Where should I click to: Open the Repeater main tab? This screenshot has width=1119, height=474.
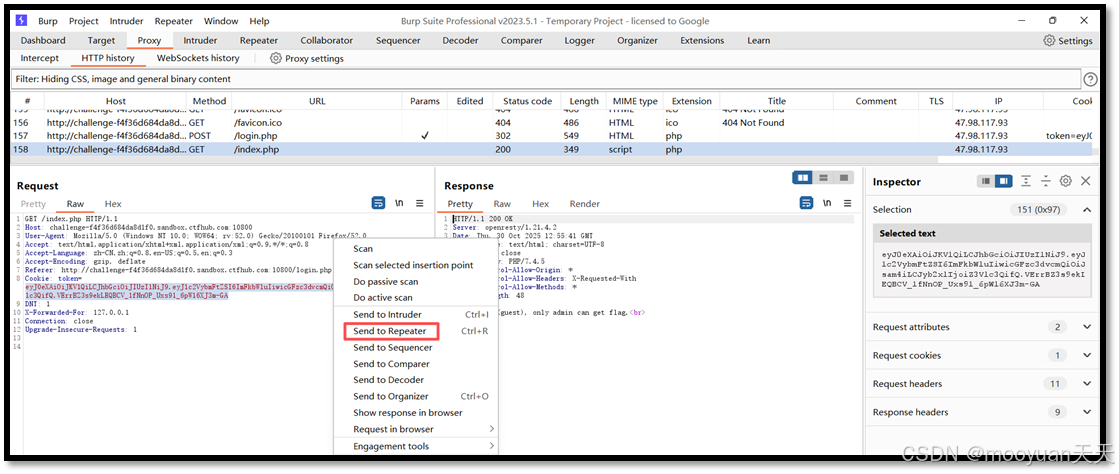pos(259,41)
